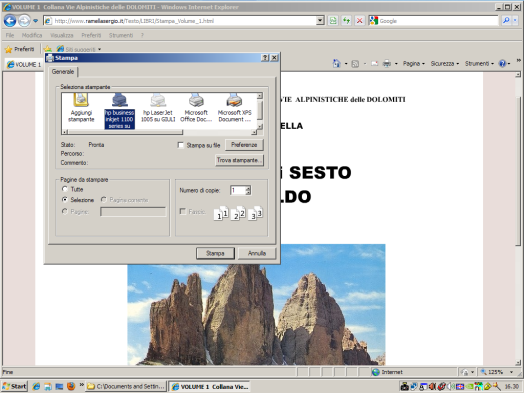Open the Strumenti menu in menu bar

(x=121, y=35)
